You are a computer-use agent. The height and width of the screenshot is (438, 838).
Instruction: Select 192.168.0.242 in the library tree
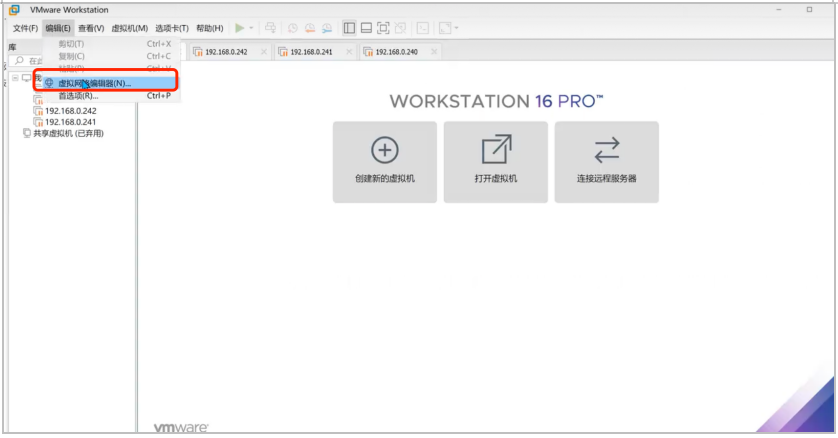pos(71,111)
